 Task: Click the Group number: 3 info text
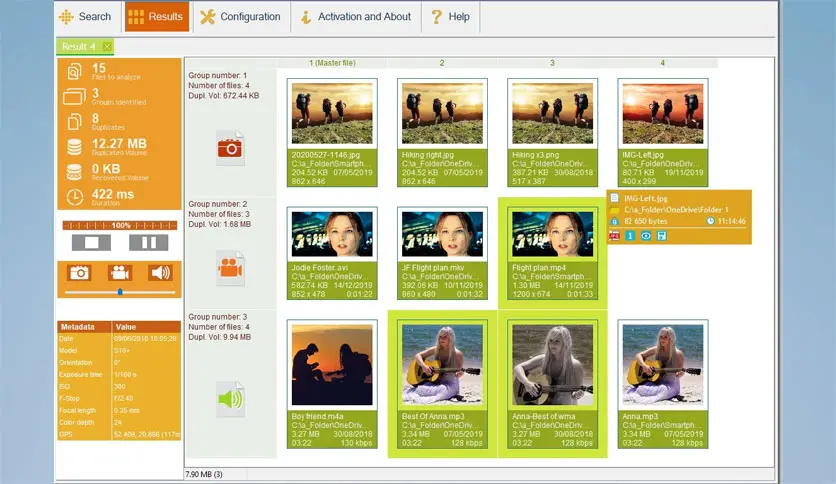coord(218,317)
